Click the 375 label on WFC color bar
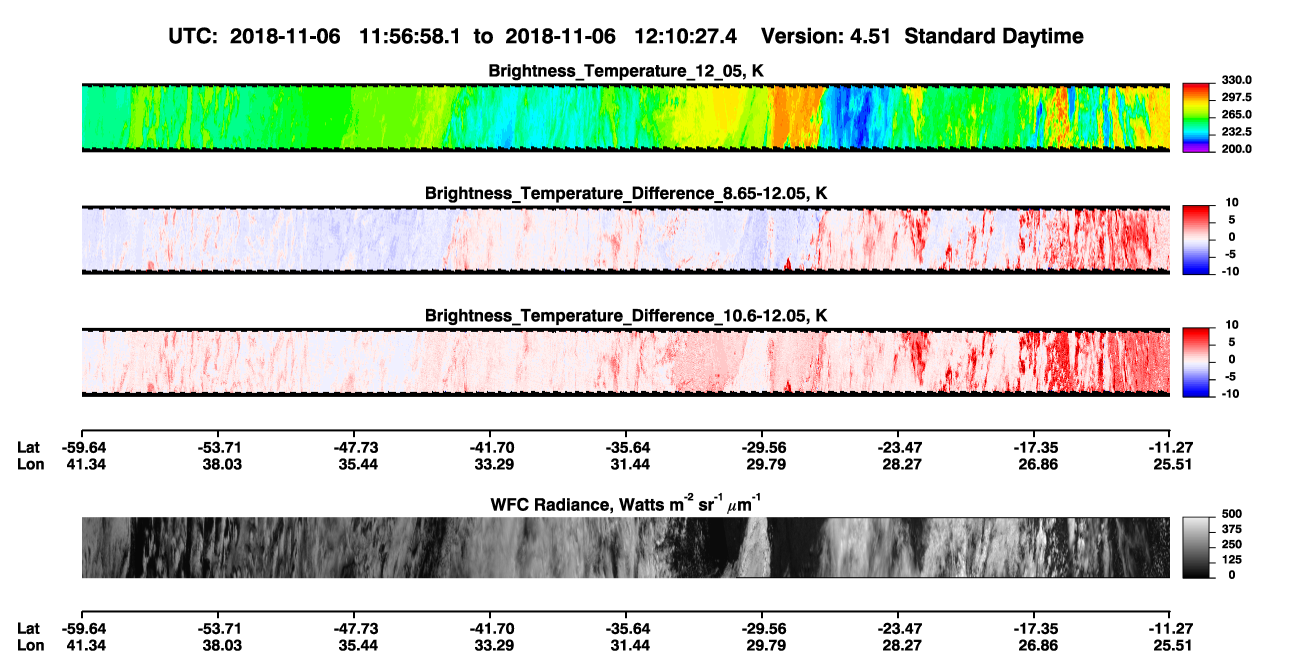Viewport: 1300px width, 667px height. point(1230,529)
